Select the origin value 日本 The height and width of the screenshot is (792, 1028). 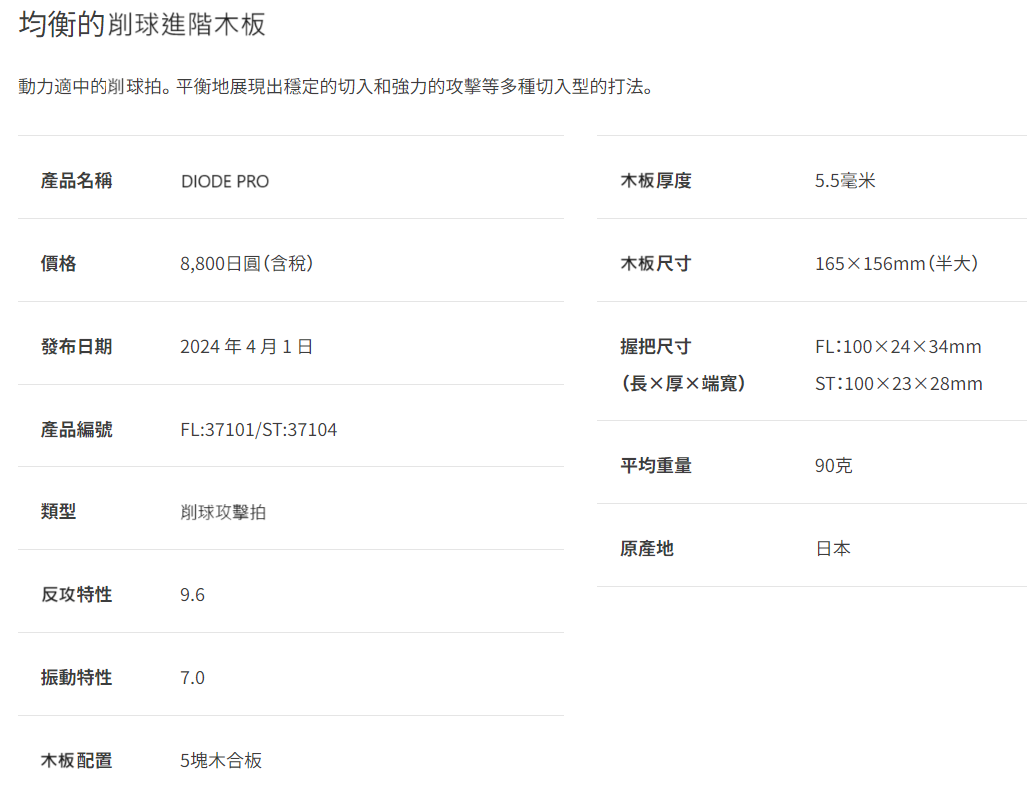tap(833, 548)
